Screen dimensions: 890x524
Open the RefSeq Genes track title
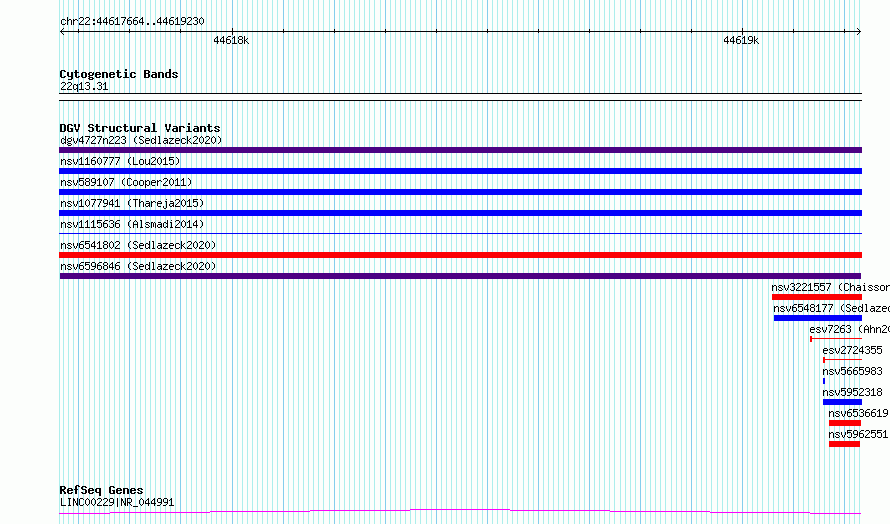102,490
